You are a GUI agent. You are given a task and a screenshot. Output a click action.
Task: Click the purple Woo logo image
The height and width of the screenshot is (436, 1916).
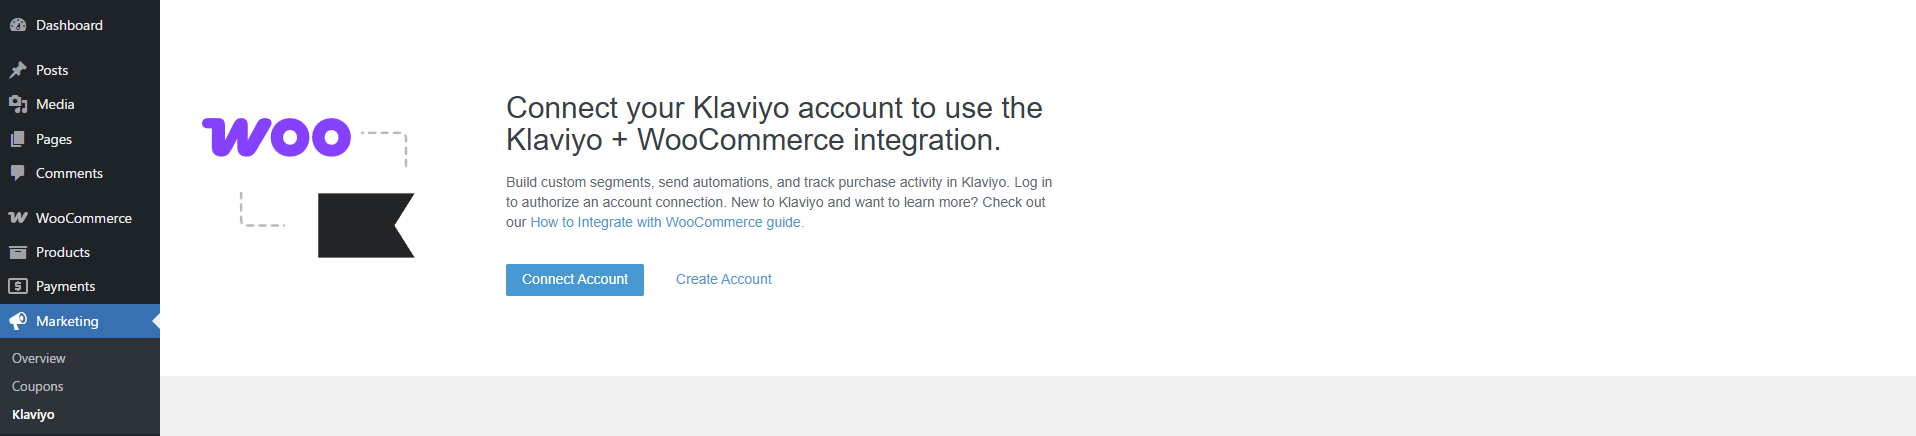pos(276,137)
